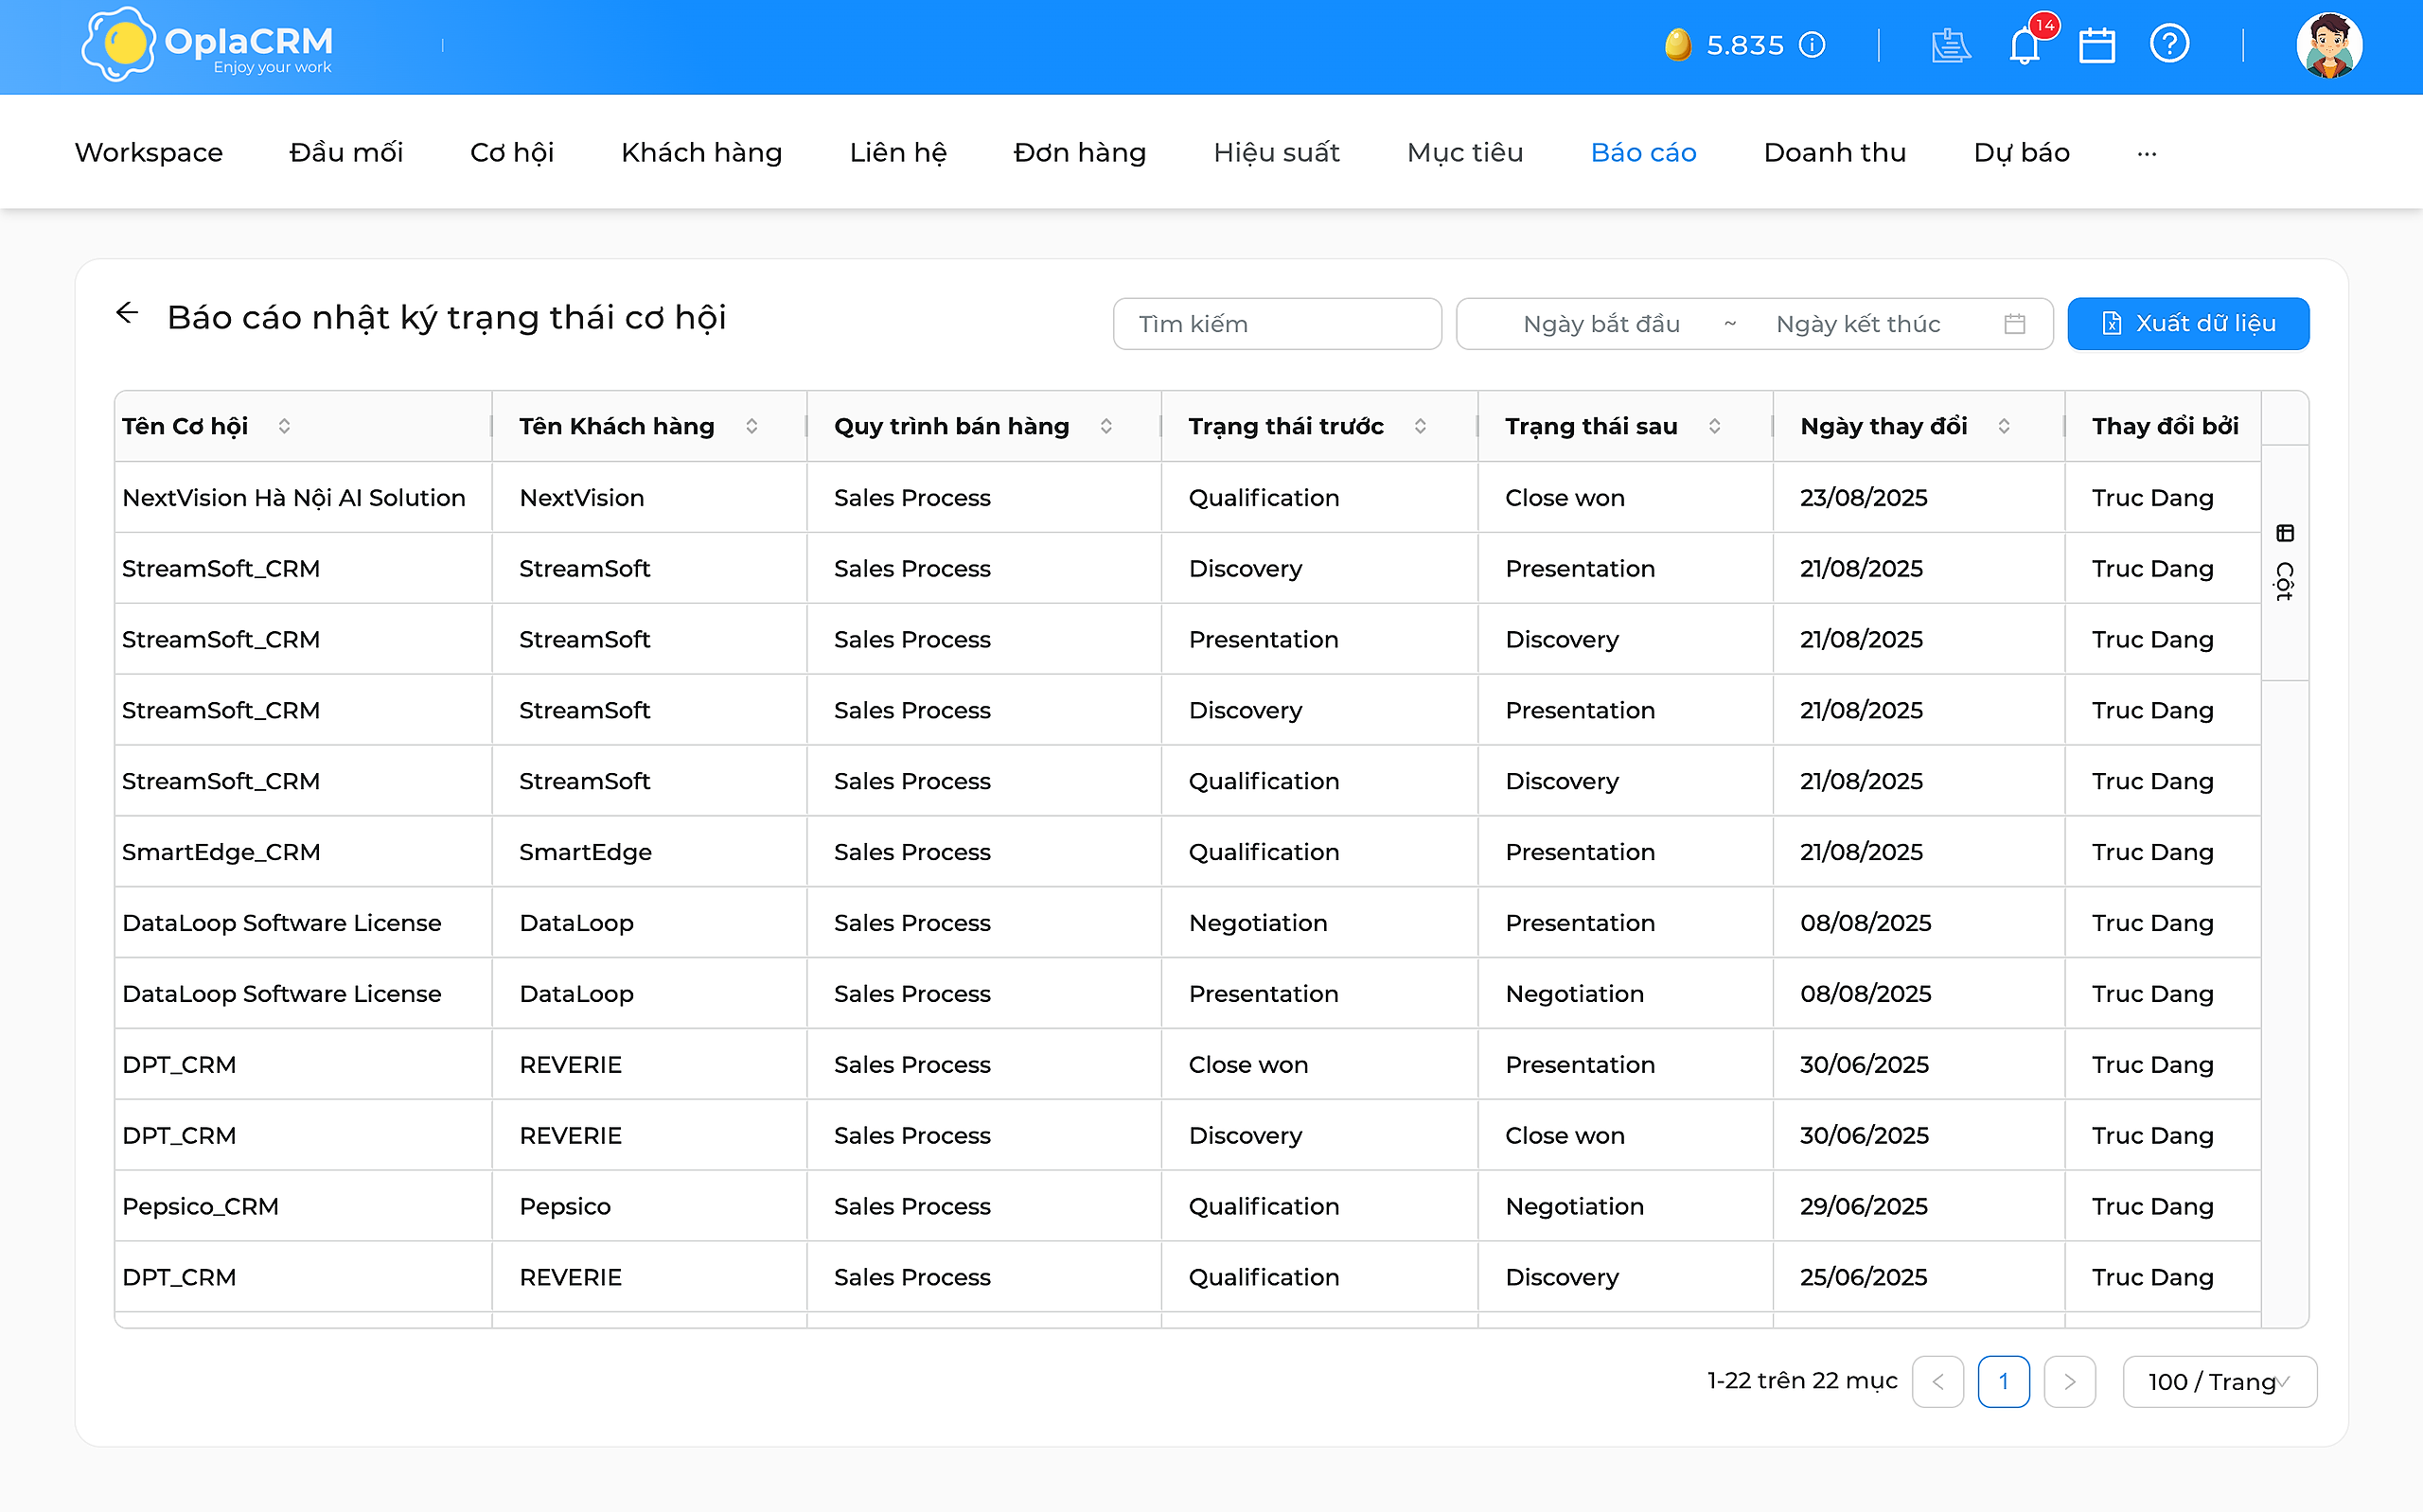2423x1512 pixels.
Task: Sort by Trạng thái trước column
Action: pyautogui.click(x=1420, y=426)
